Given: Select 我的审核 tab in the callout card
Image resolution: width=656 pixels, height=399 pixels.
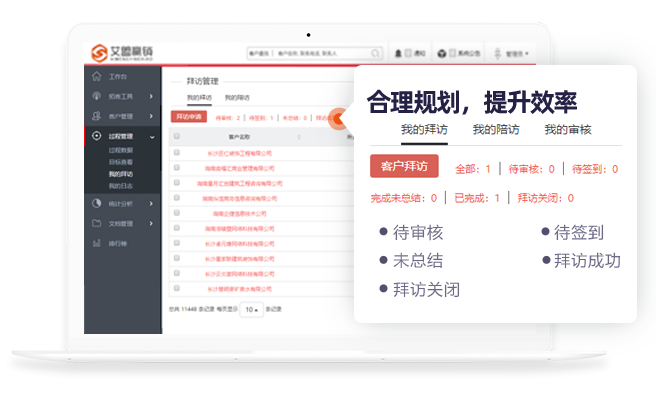Looking at the screenshot, I should pyautogui.click(x=568, y=130).
